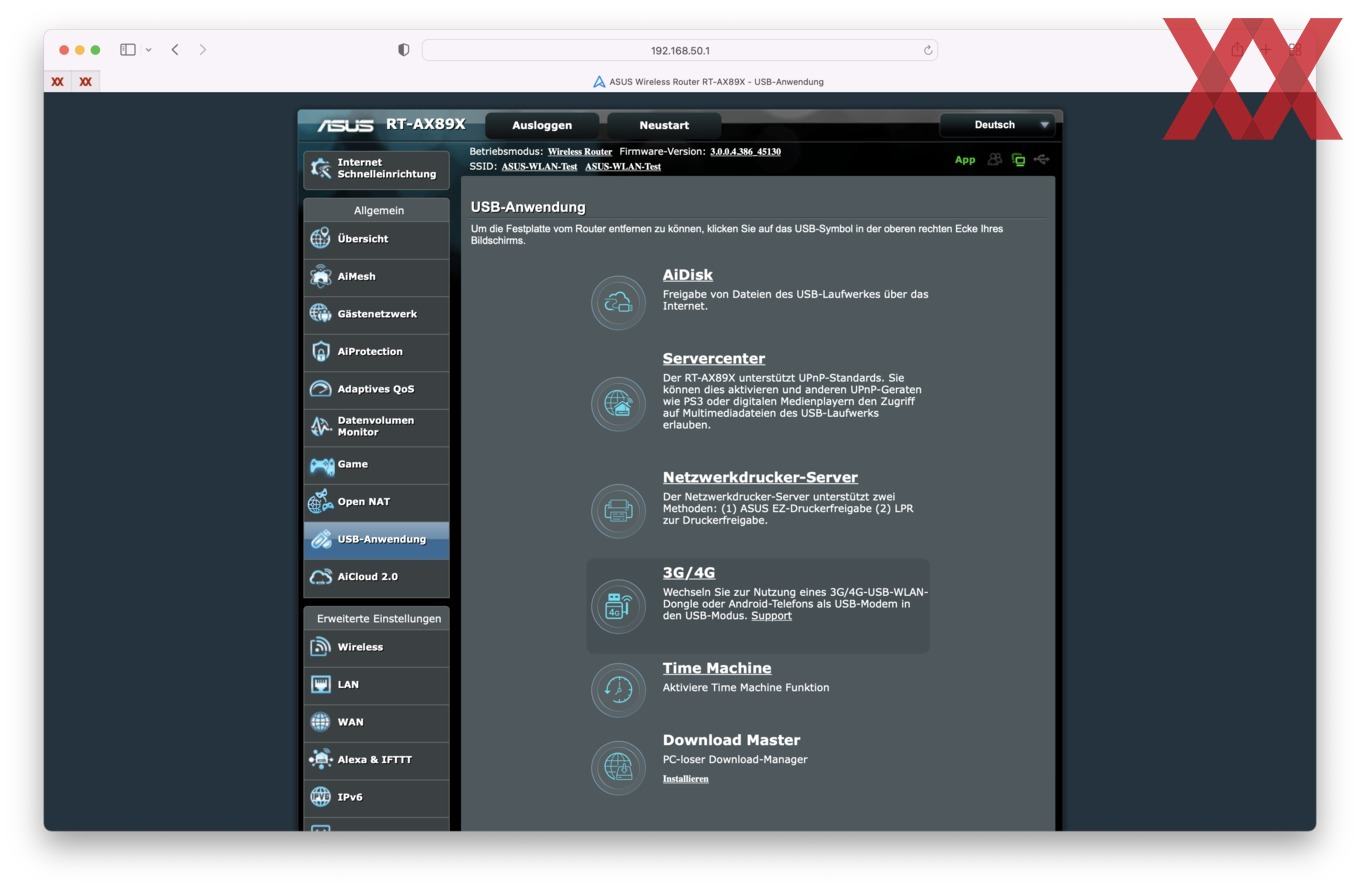Open WAN settings in sidebar
The image size is (1360, 889).
[x=376, y=722]
